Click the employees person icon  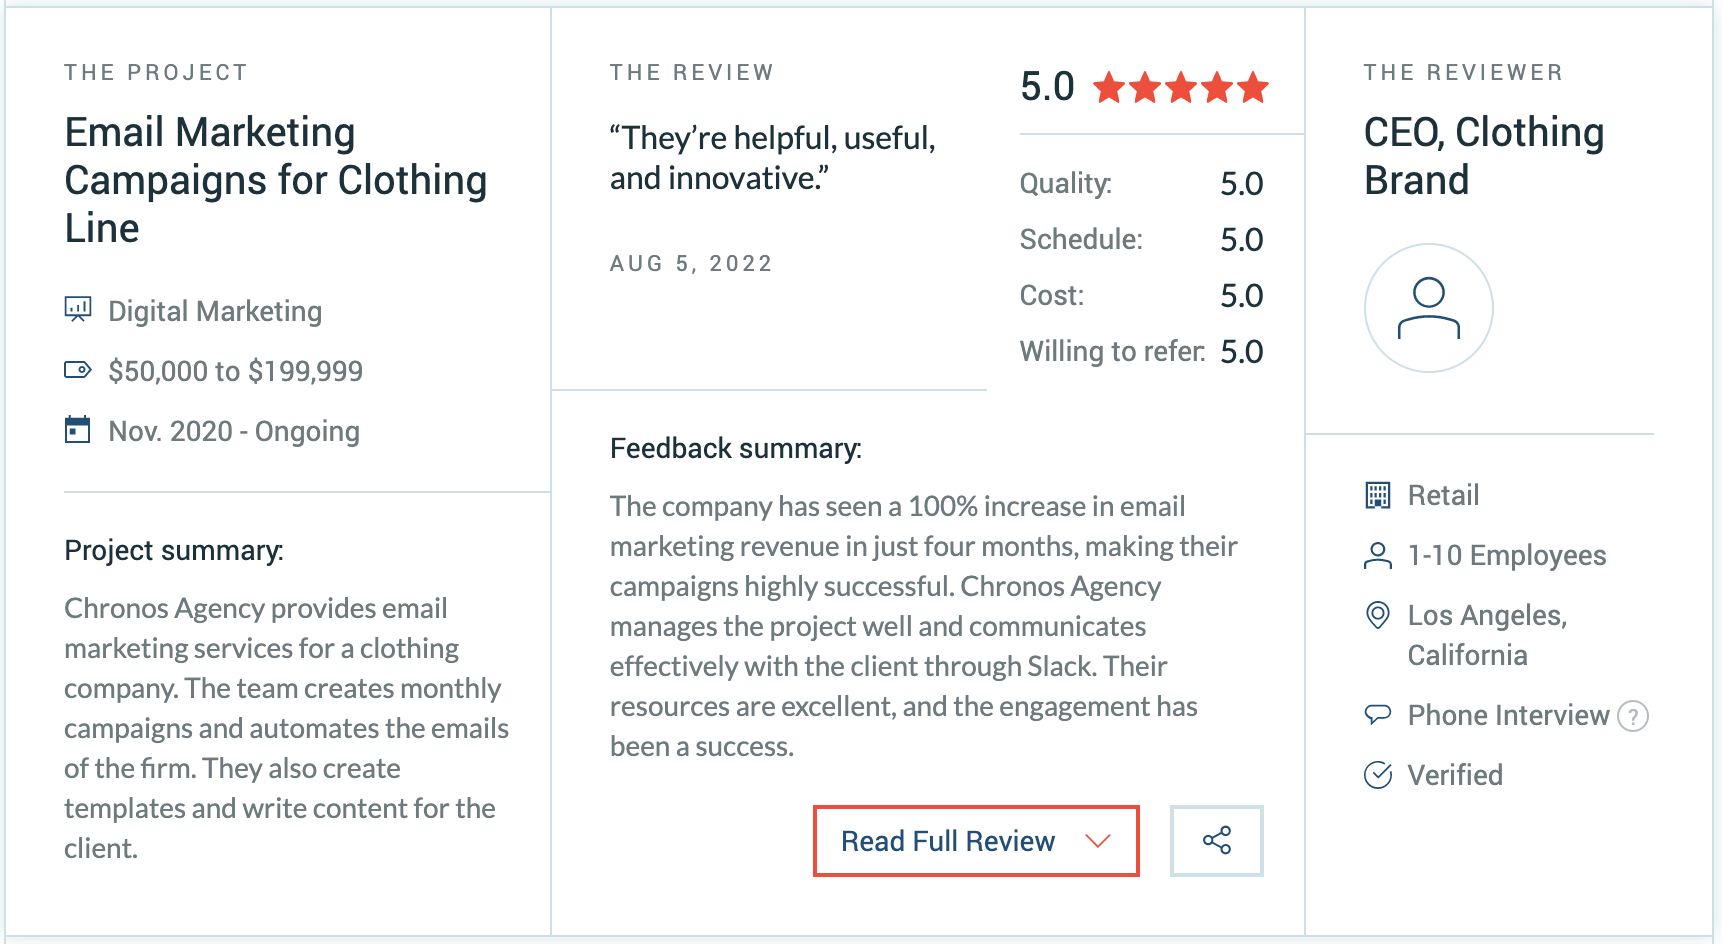point(1378,555)
